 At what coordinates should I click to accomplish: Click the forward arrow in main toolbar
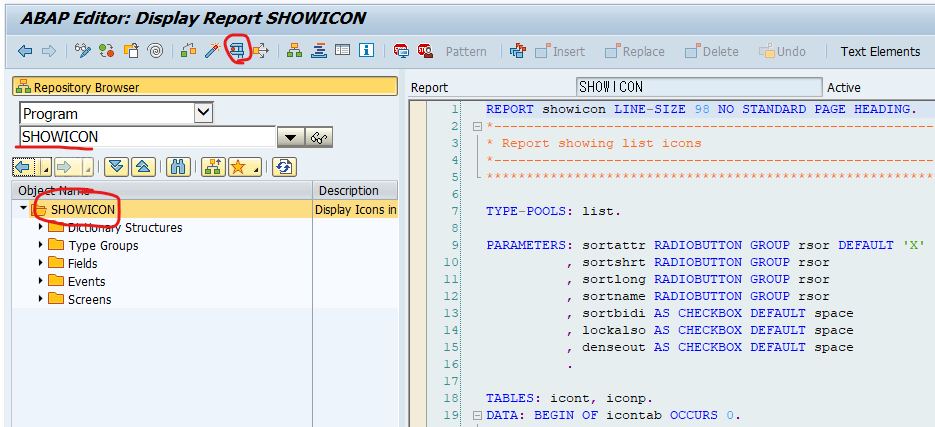pyautogui.click(x=49, y=51)
